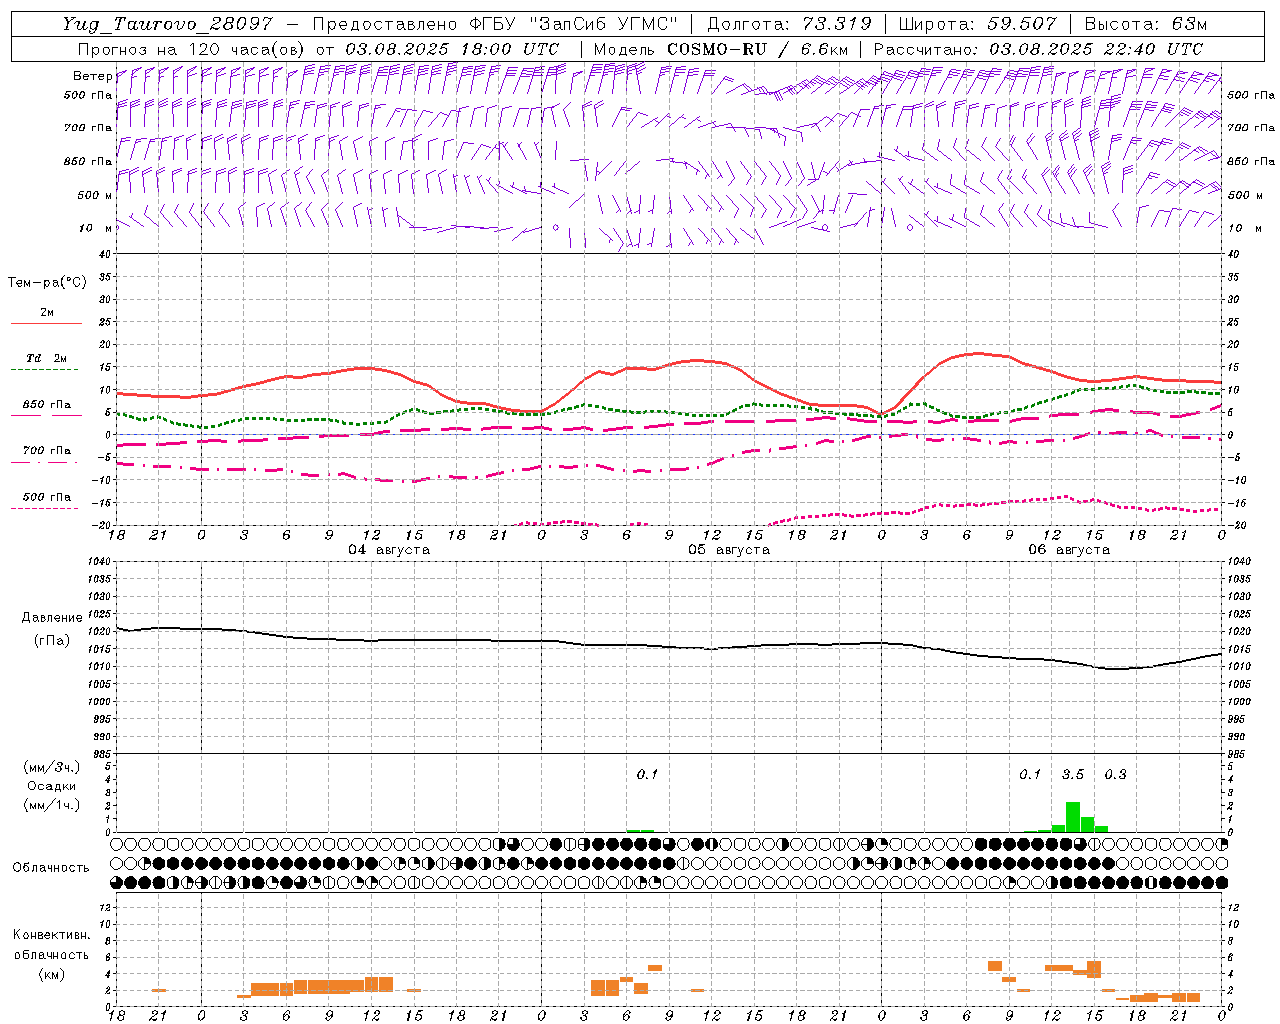The width and height of the screenshot is (1280, 1024).
Task: Click the latitude value "Широта: 59.507"
Action: tap(977, 24)
